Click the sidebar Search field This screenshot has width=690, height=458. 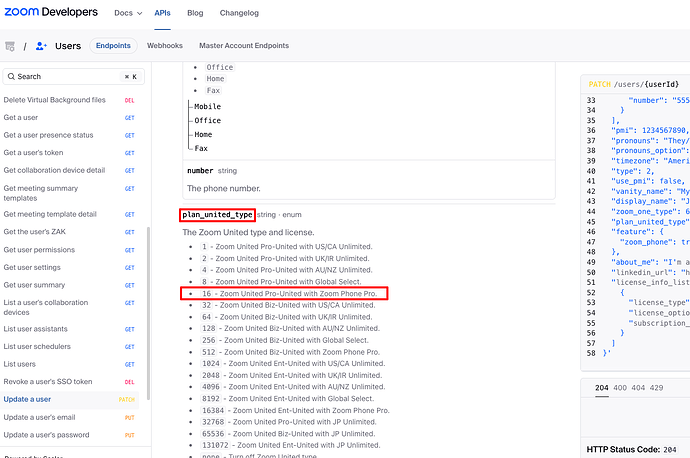[x=73, y=77]
